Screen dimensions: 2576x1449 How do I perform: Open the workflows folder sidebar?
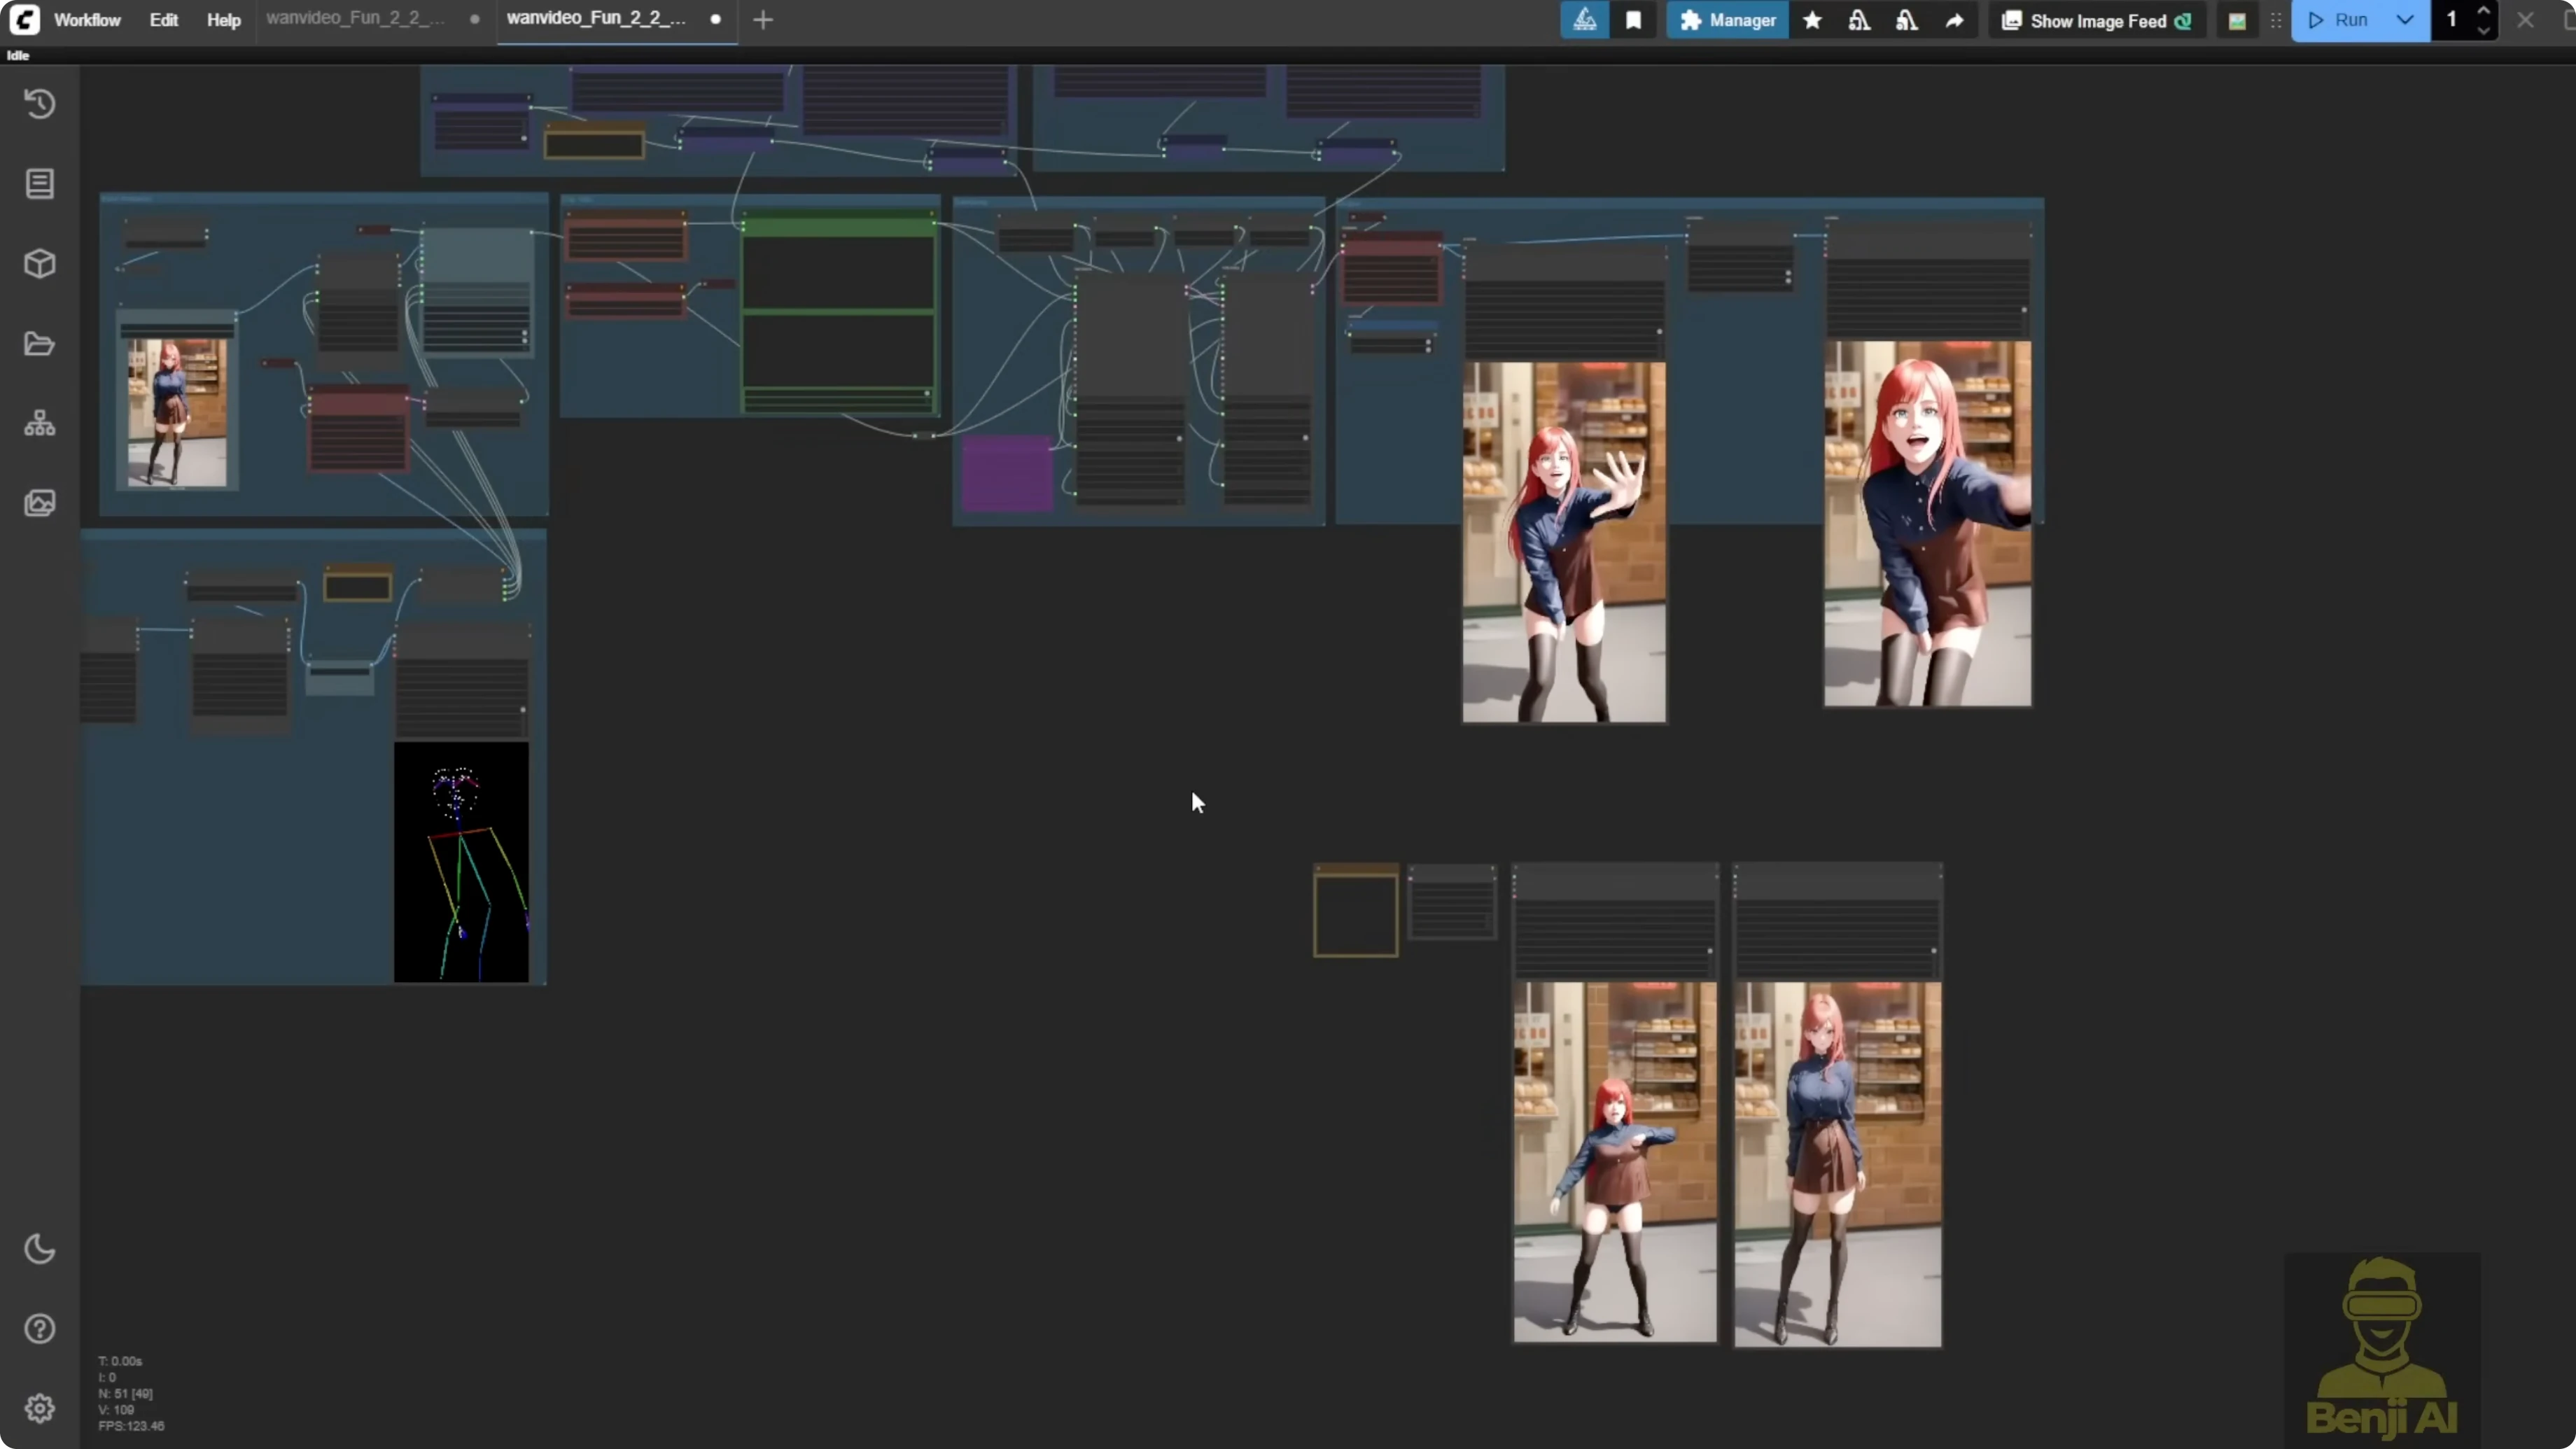tap(40, 343)
